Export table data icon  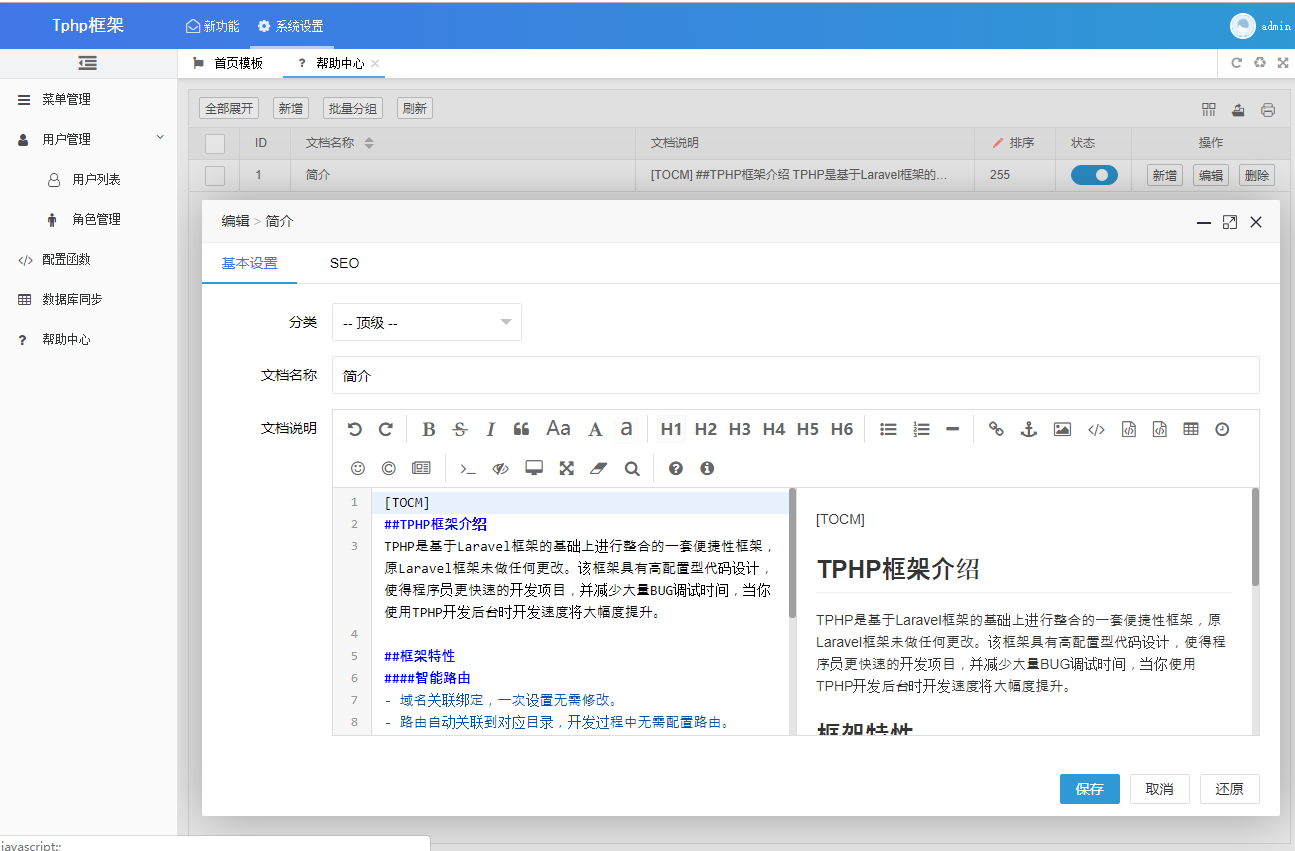tap(1238, 110)
